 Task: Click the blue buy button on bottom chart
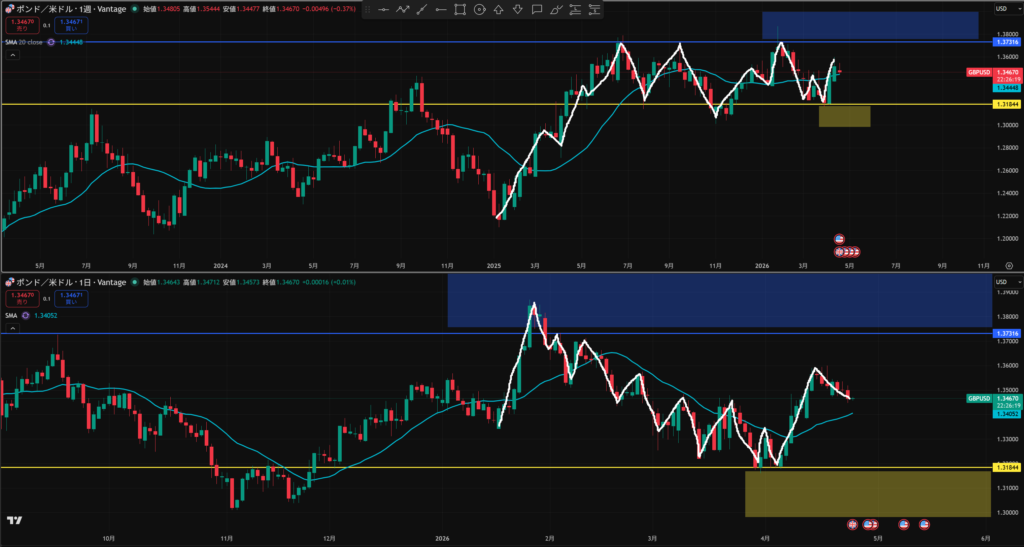click(70, 297)
